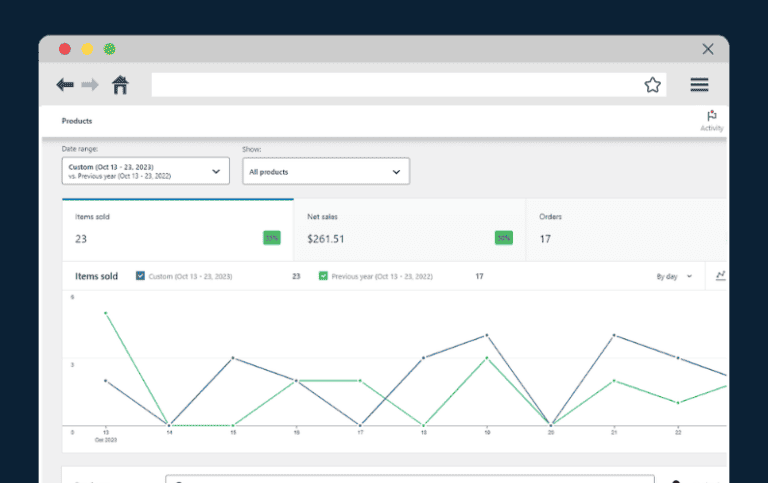Viewport: 768px width, 483px height.
Task: Open the hamburger menu icon
Action: pyautogui.click(x=699, y=85)
